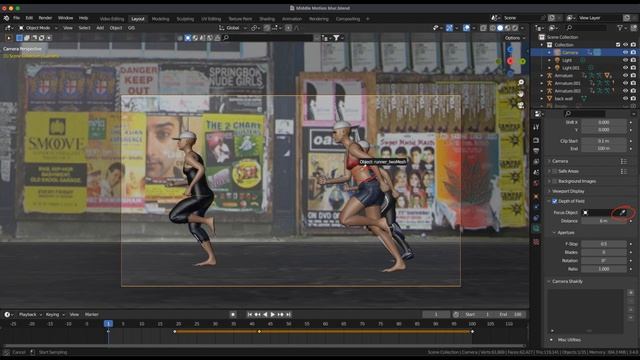Toggle viewport visibility of Light.001
640x360 pixels.
pyautogui.click(x=625, y=68)
